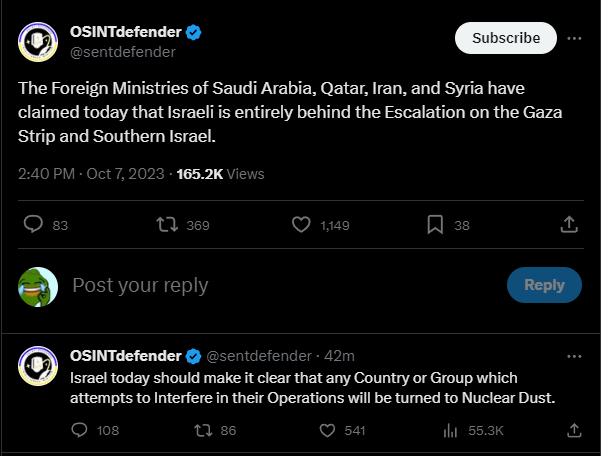Reply to the Nuclear Dust post with 108 replies

(81, 430)
